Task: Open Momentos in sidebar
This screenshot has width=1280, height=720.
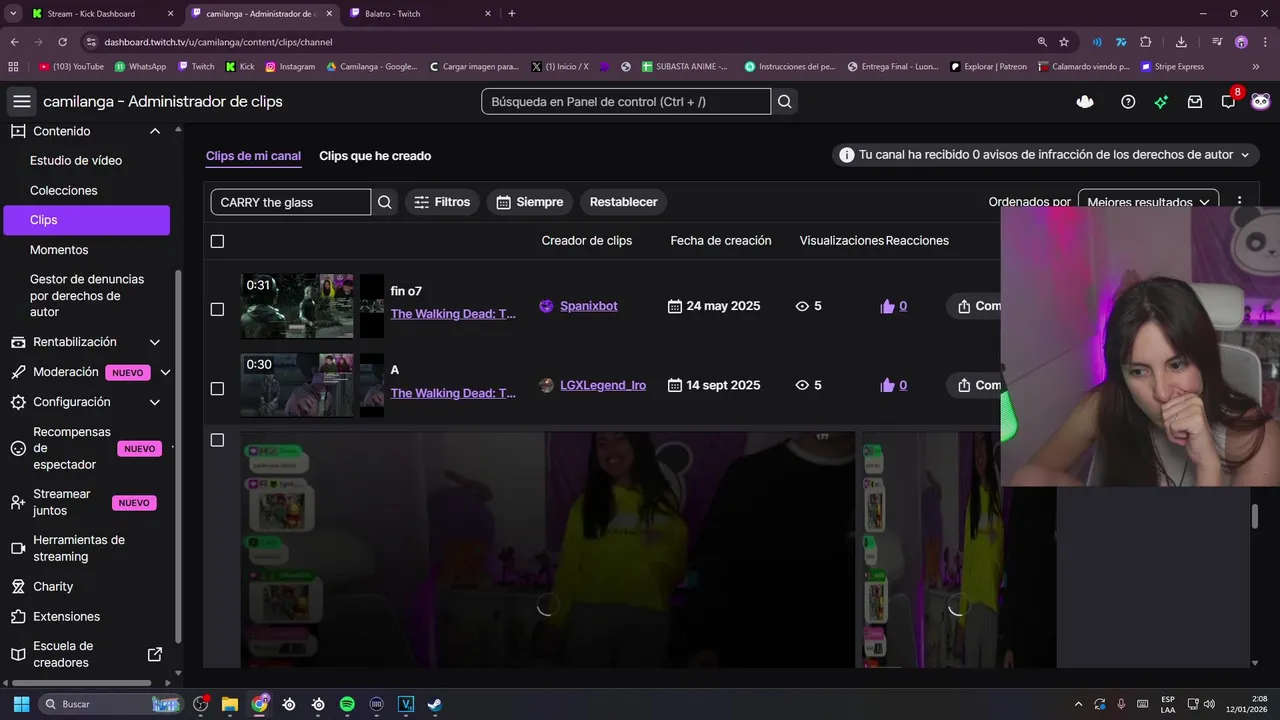Action: click(59, 250)
